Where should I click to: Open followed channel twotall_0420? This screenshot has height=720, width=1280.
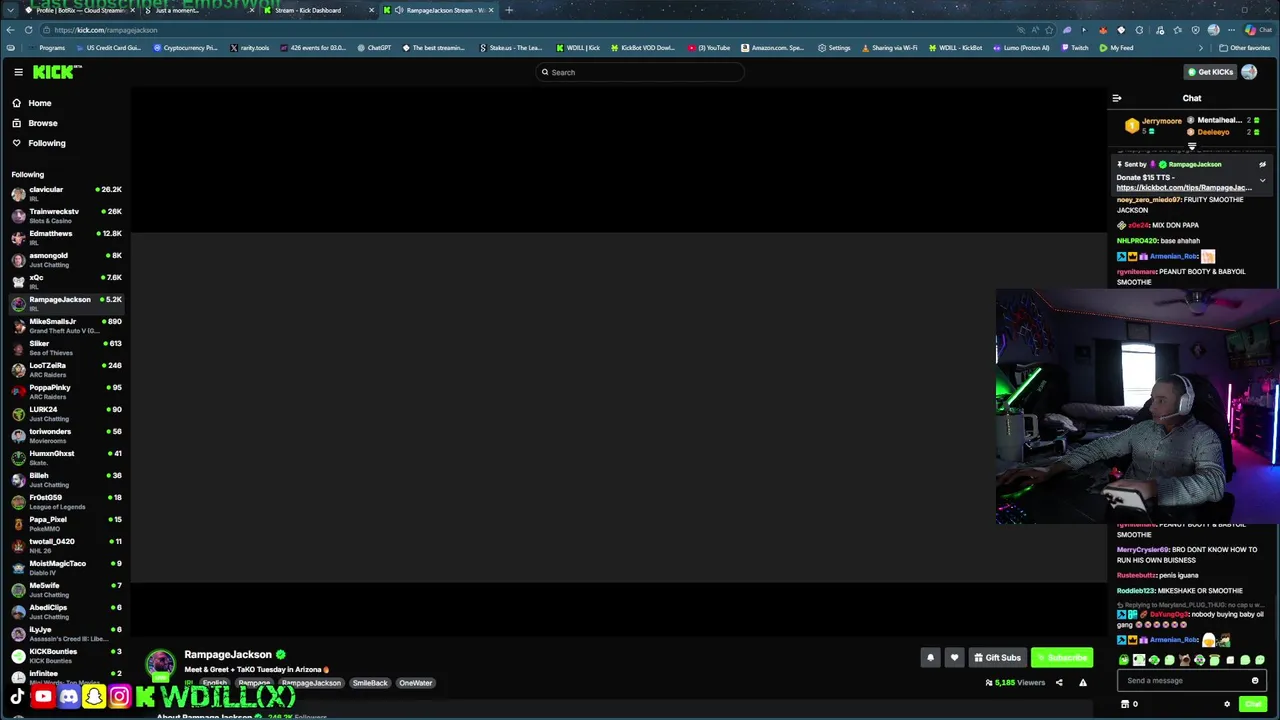tap(66, 546)
